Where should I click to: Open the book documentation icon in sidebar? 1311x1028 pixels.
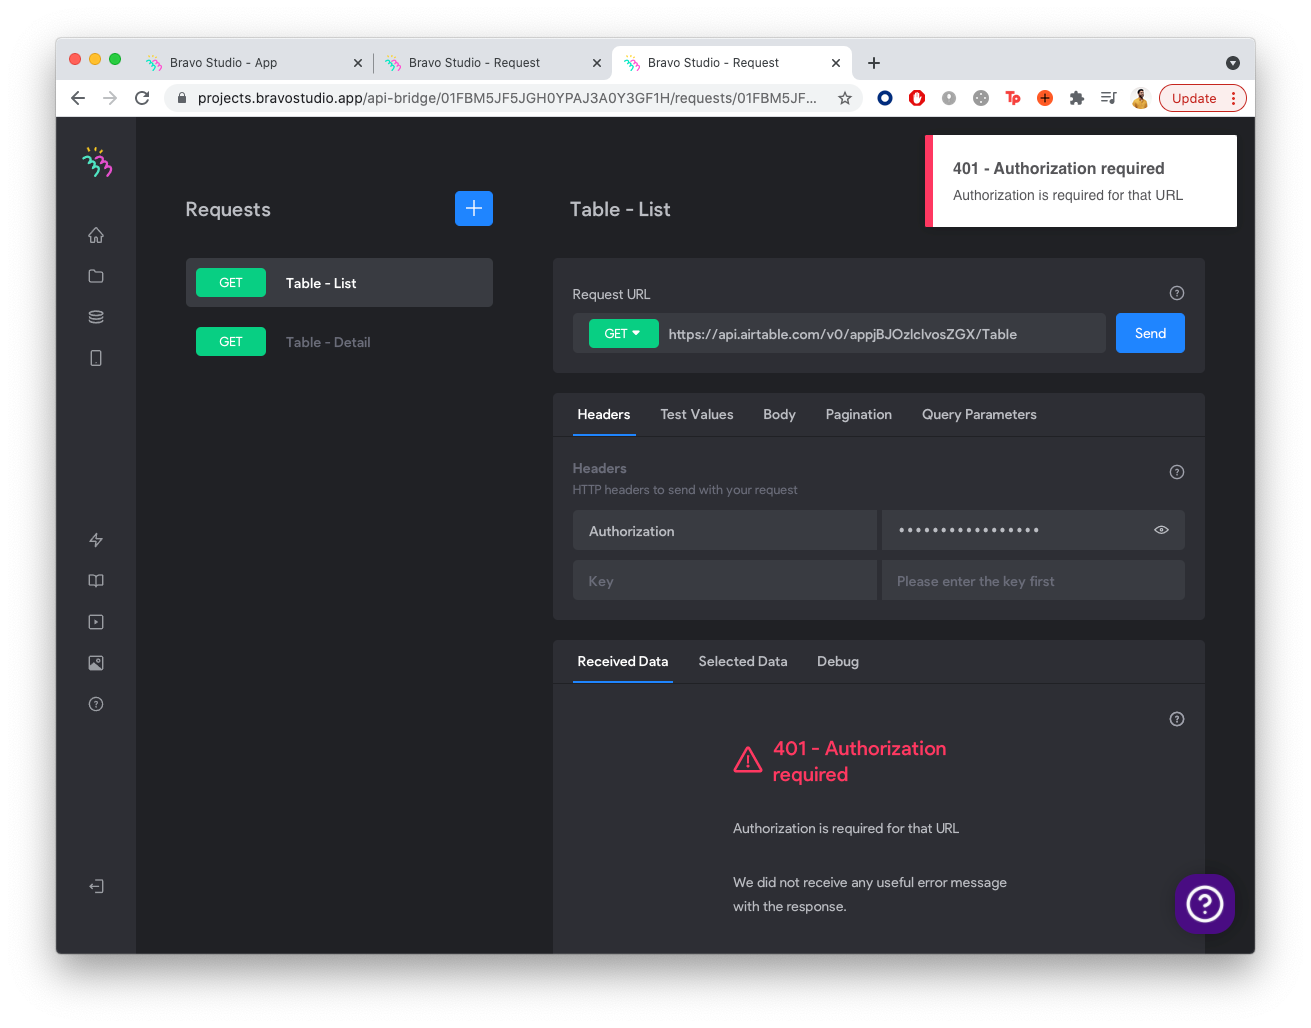pyautogui.click(x=96, y=581)
